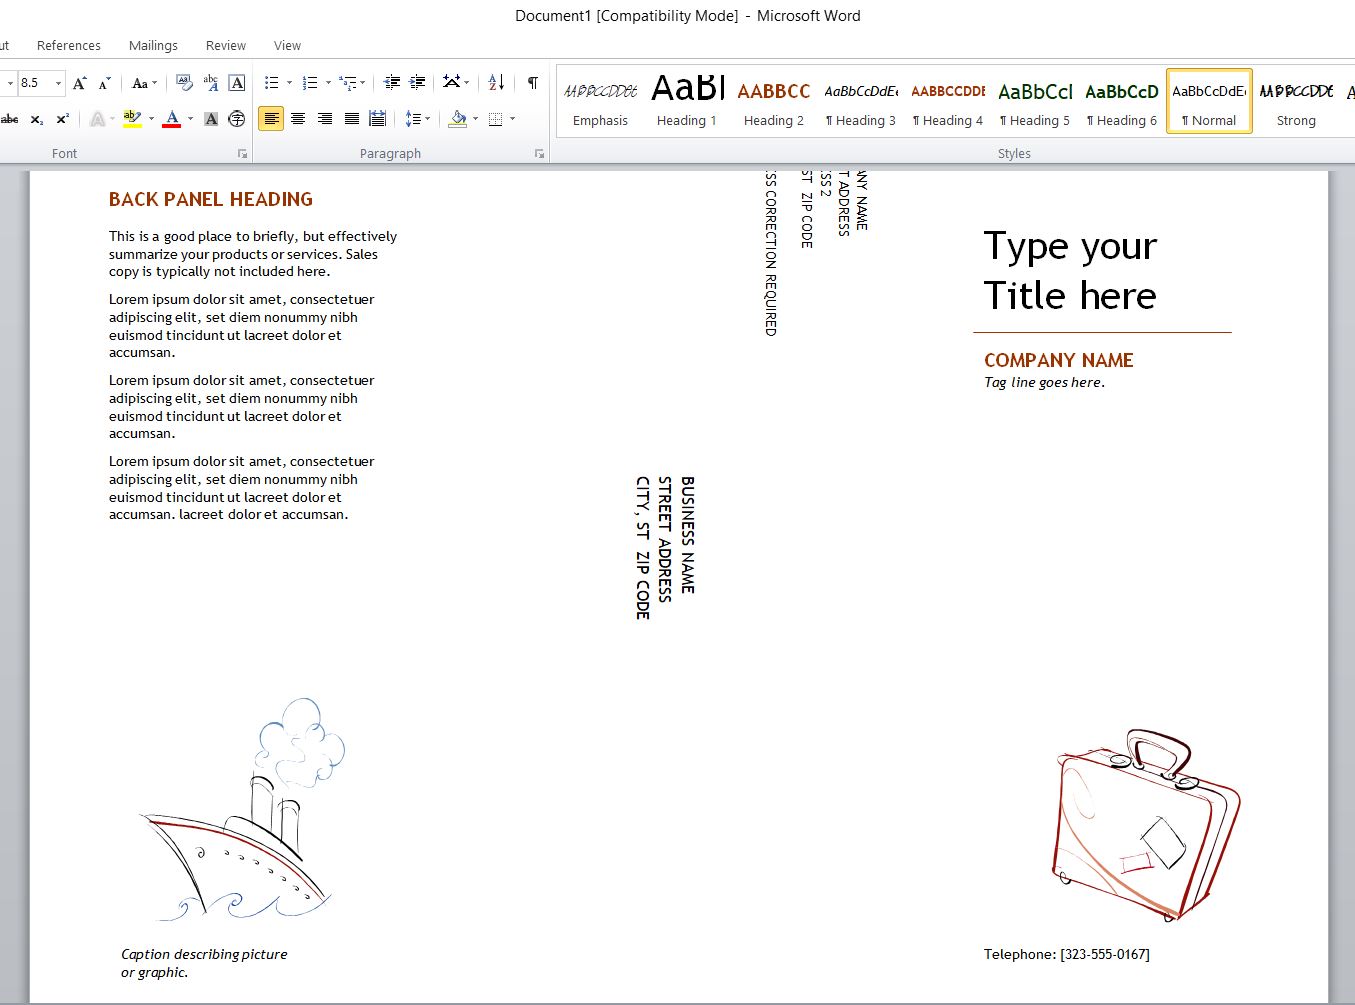Viewport: 1355px width, 1005px height.
Task: Toggle Show/Hide paragraph marks
Action: pos(531,83)
